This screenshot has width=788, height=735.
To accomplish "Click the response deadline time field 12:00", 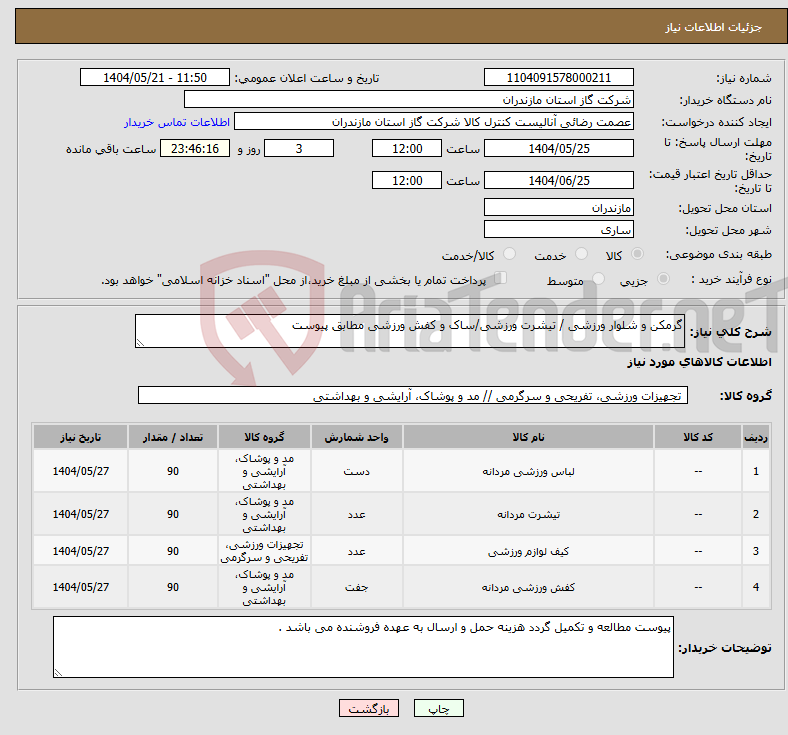I will point(407,148).
